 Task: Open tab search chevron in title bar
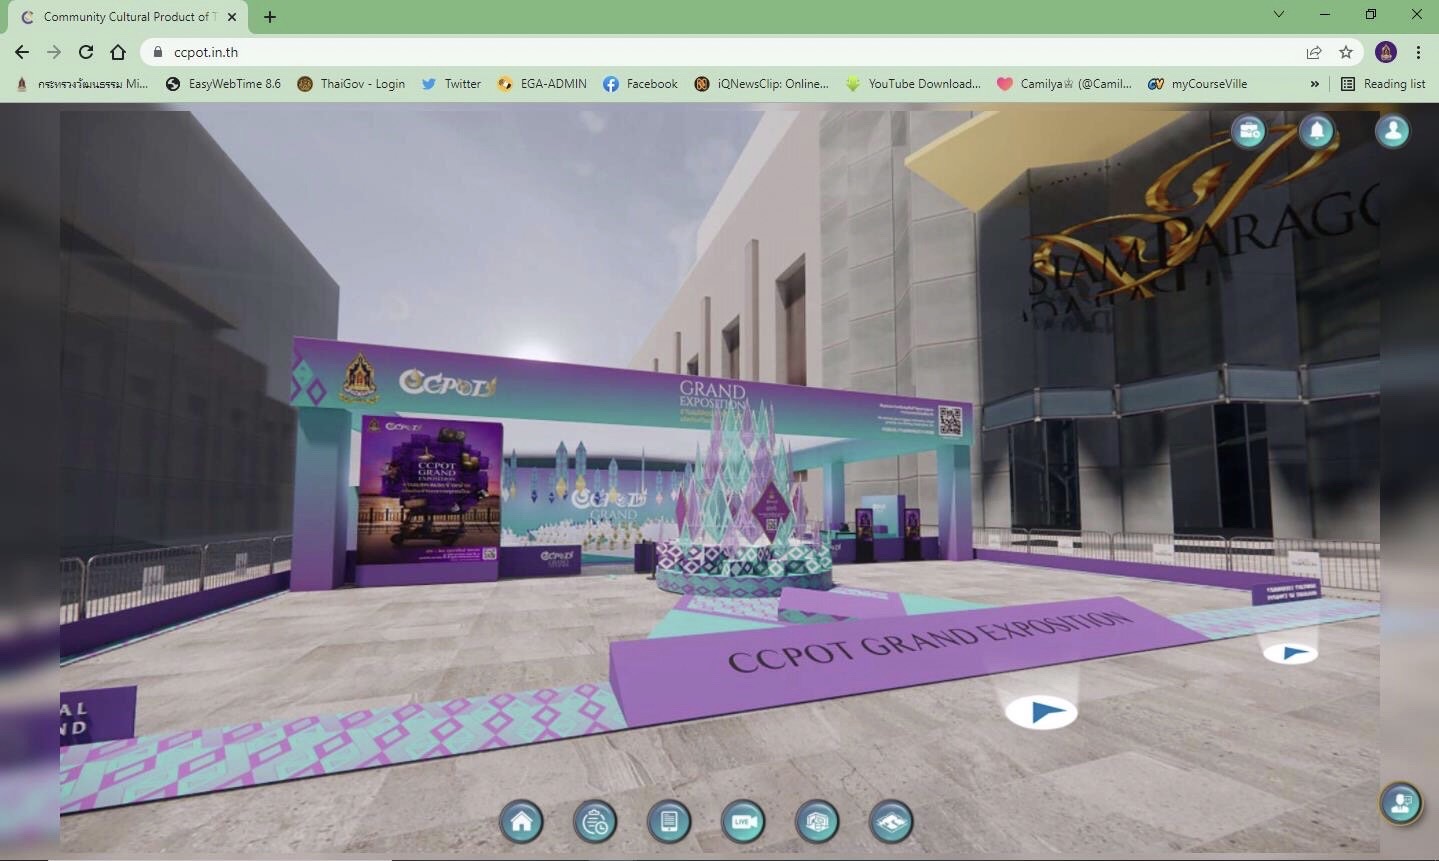[1279, 14]
